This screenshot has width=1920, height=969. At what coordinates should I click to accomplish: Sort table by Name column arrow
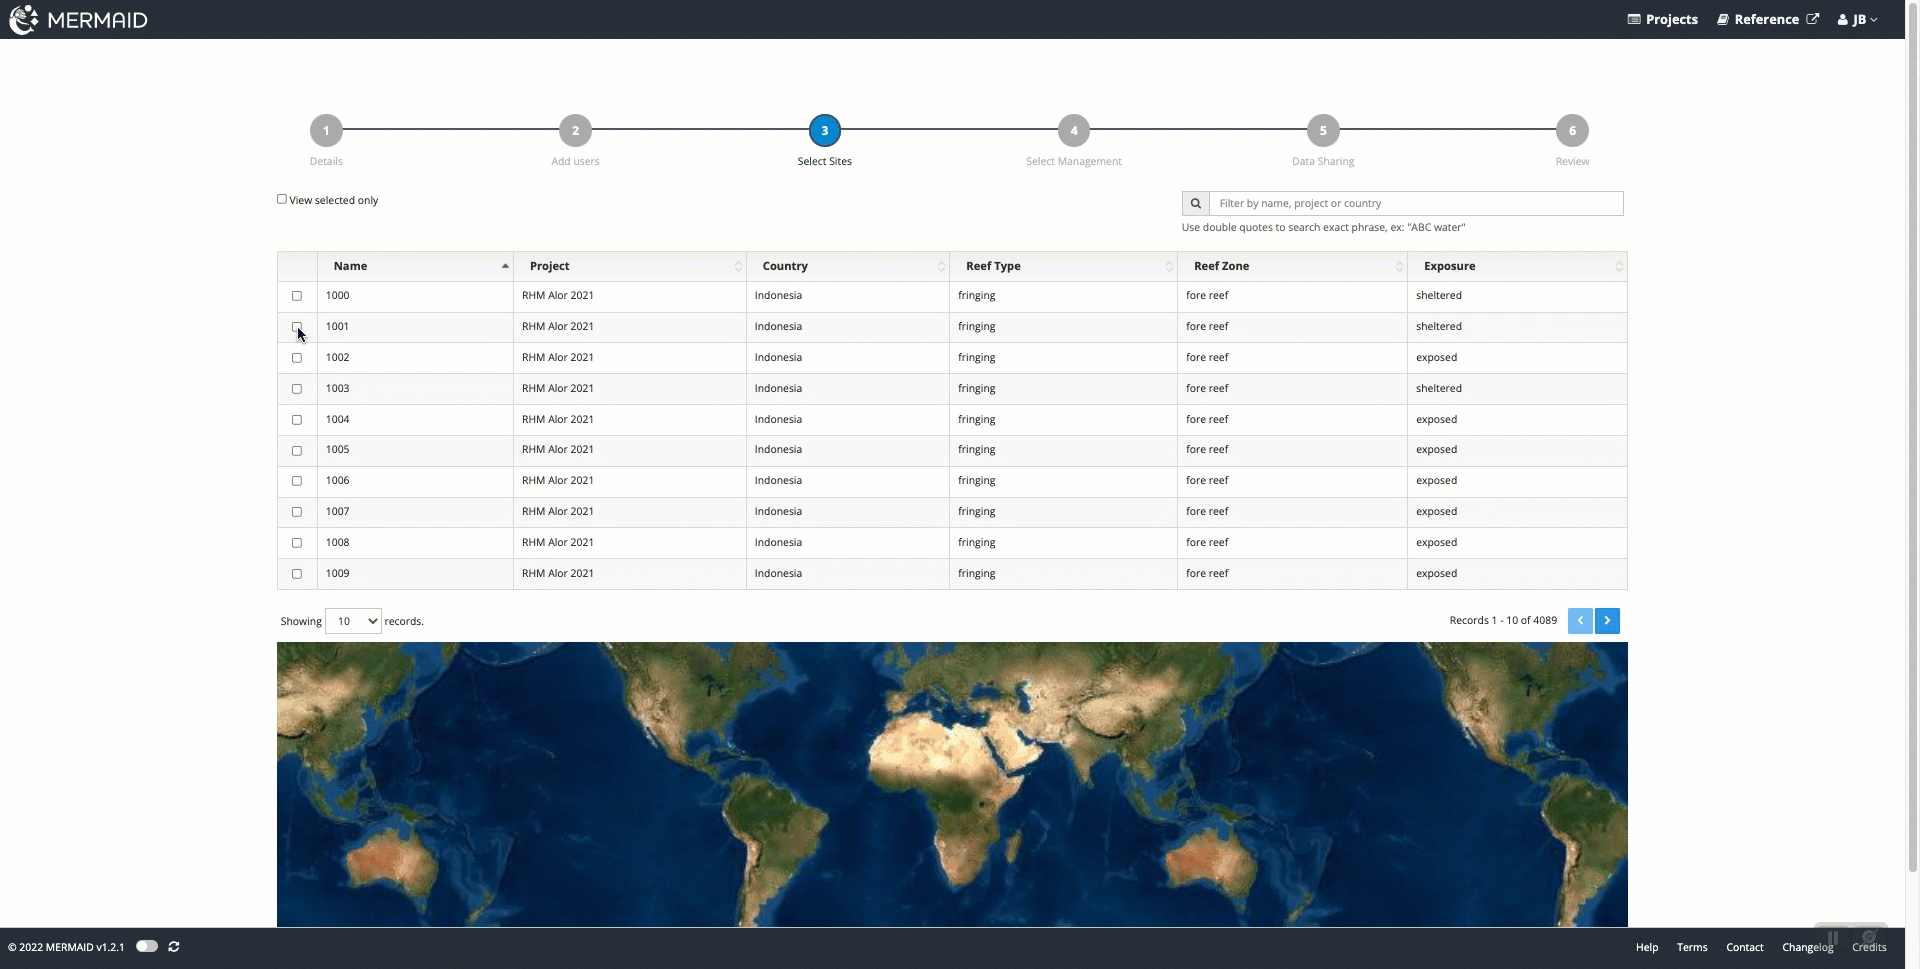coord(505,266)
